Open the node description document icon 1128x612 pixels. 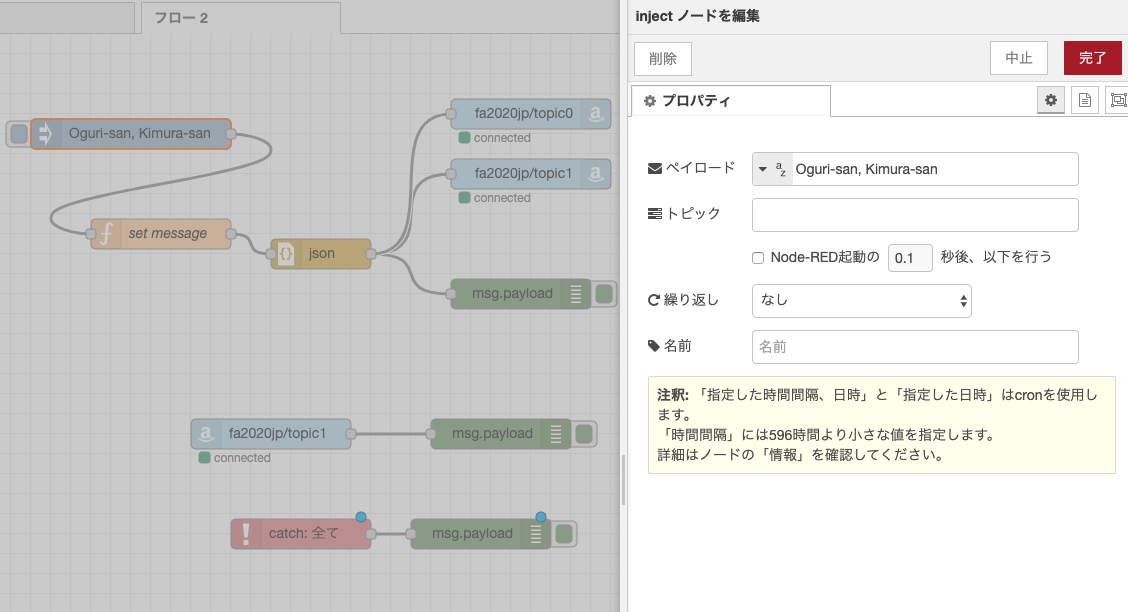point(1084,100)
